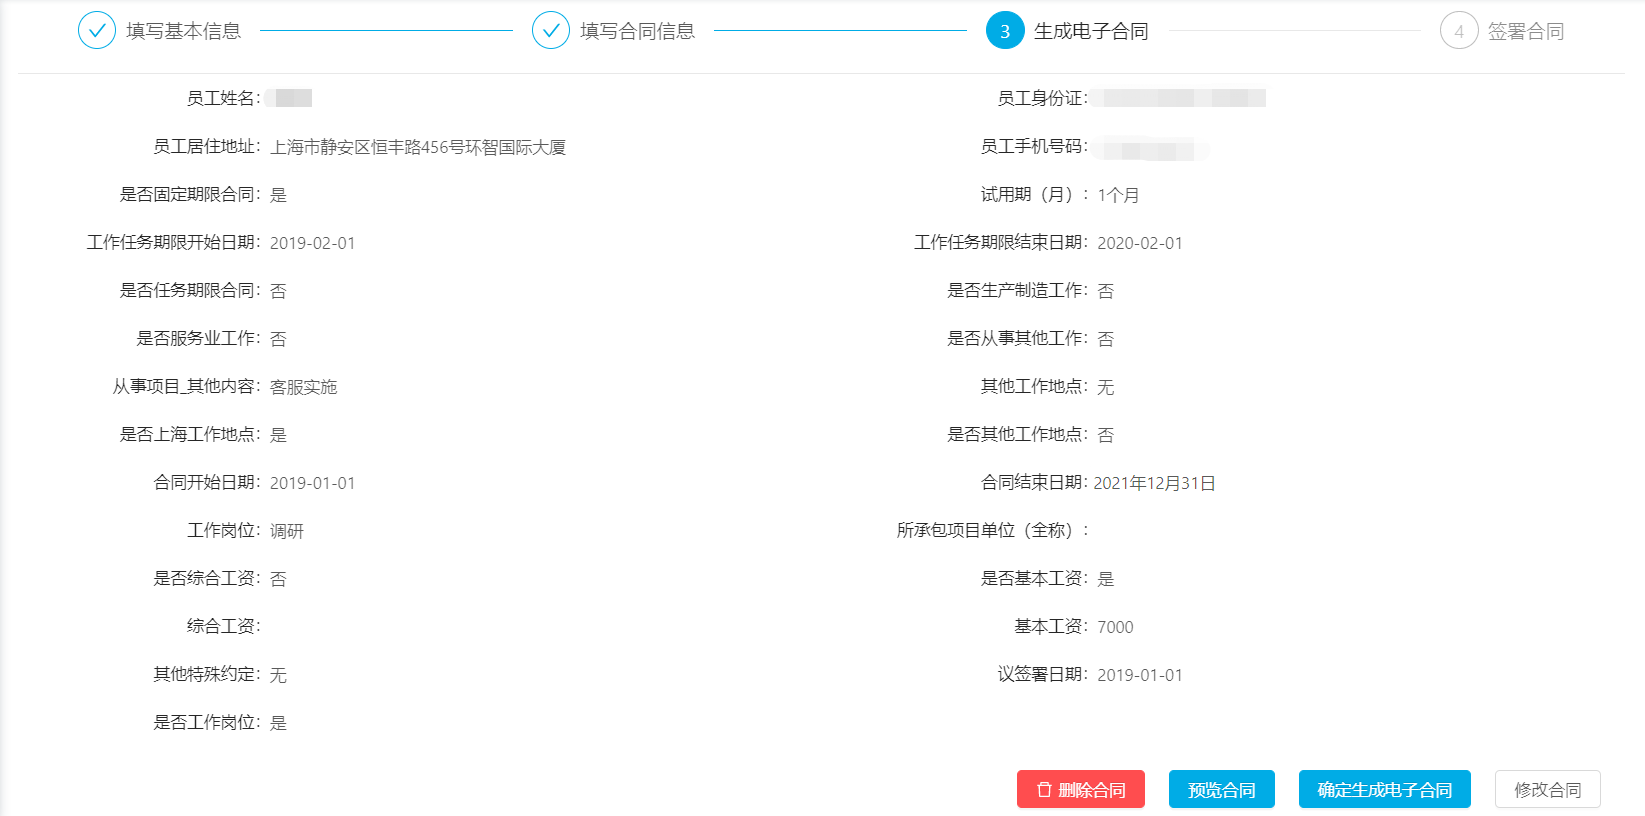Click the 从事项目_其他内容 label
This screenshot has width=1645, height=816.
tap(187, 387)
